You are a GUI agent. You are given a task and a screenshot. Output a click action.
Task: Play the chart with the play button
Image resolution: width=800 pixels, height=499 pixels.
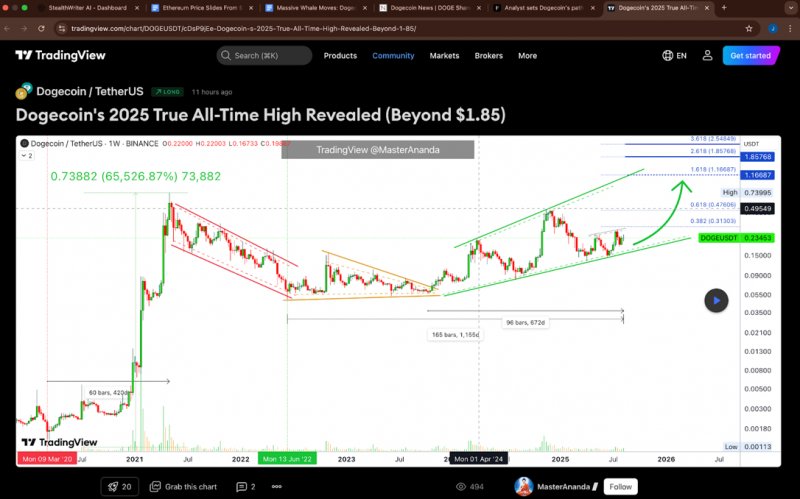716,301
